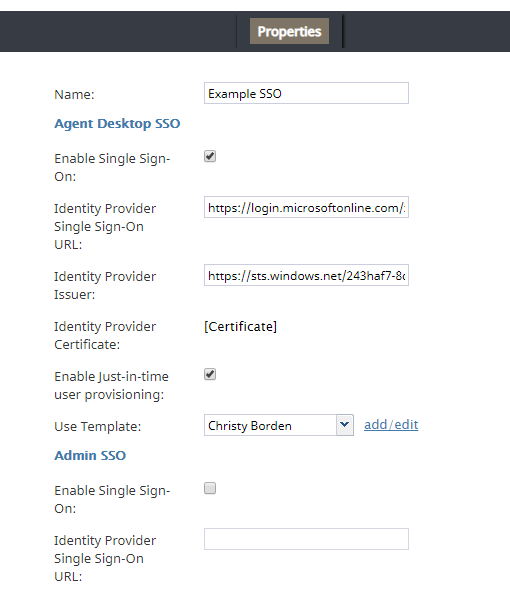Select the Admin SSO section heading
The image size is (510, 595).
pyautogui.click(x=90, y=455)
